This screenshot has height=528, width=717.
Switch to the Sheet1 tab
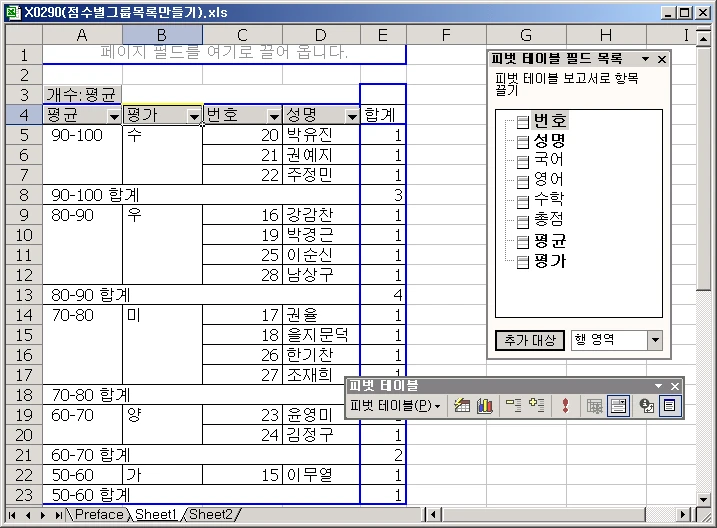click(155, 515)
